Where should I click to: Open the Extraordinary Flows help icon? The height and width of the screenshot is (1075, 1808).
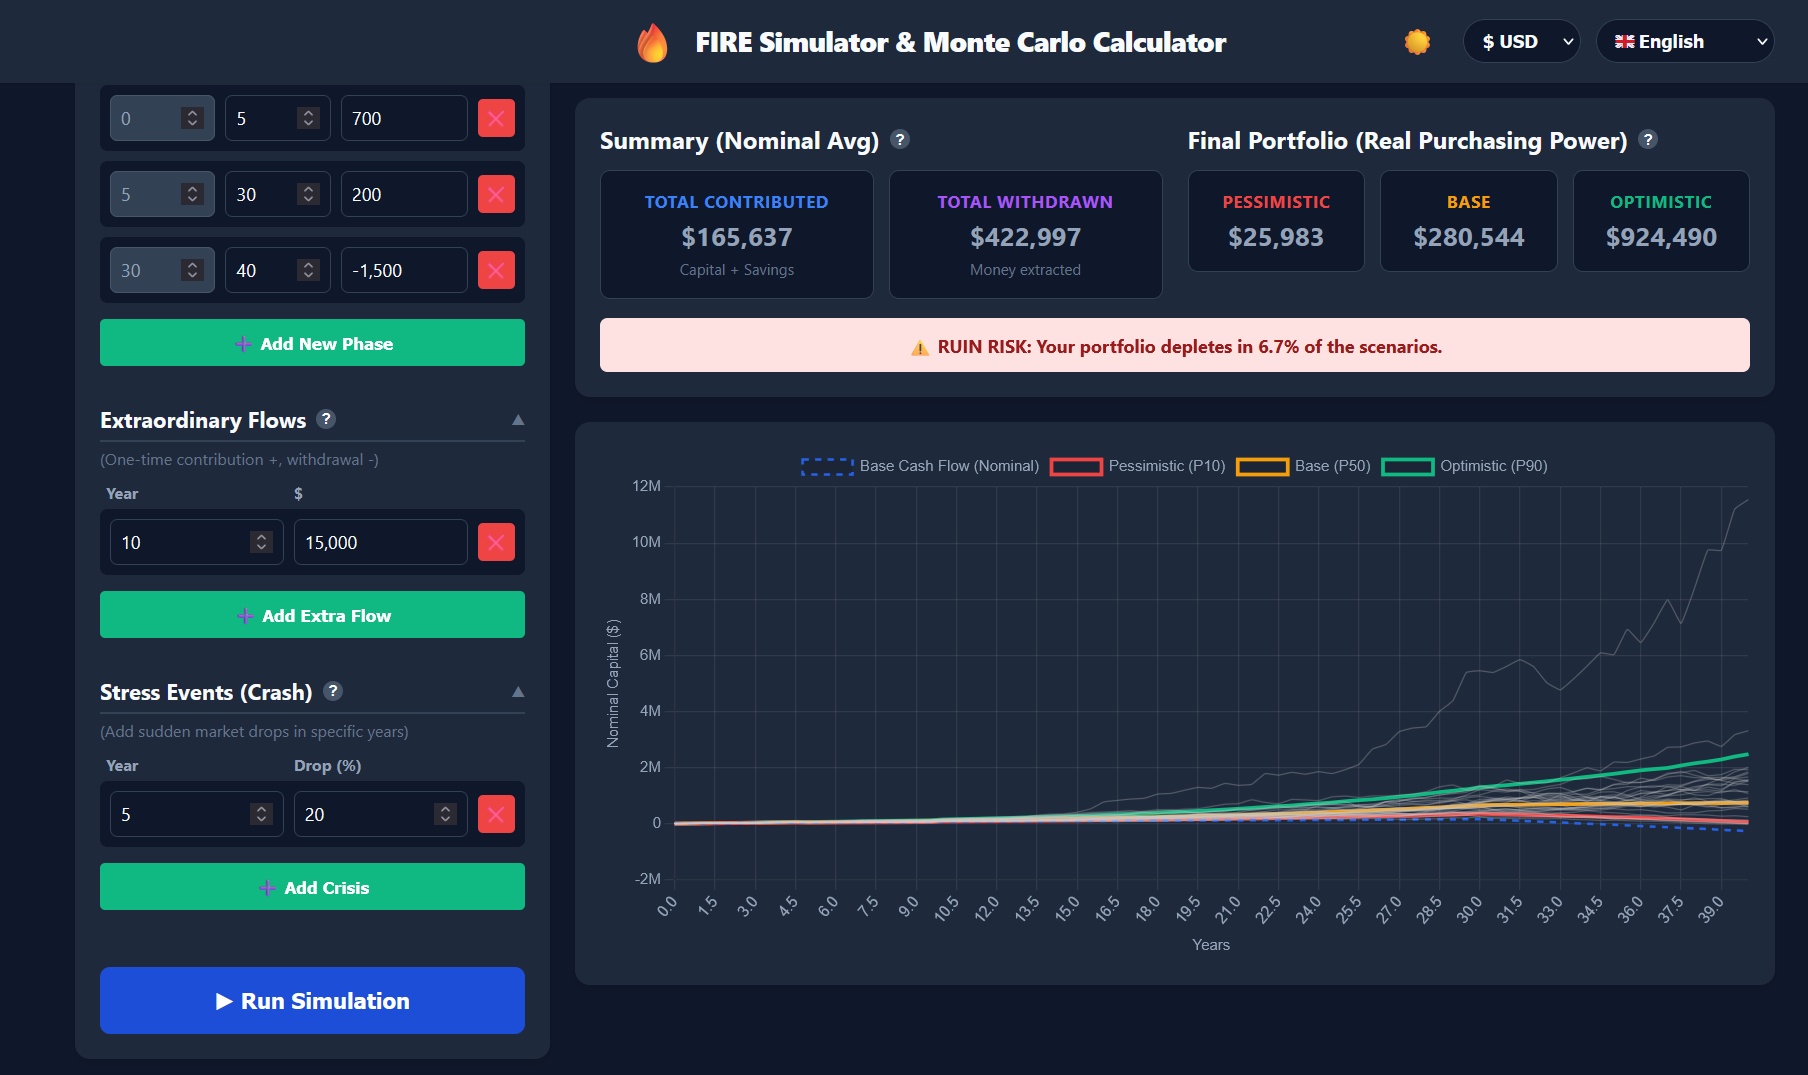(x=327, y=419)
